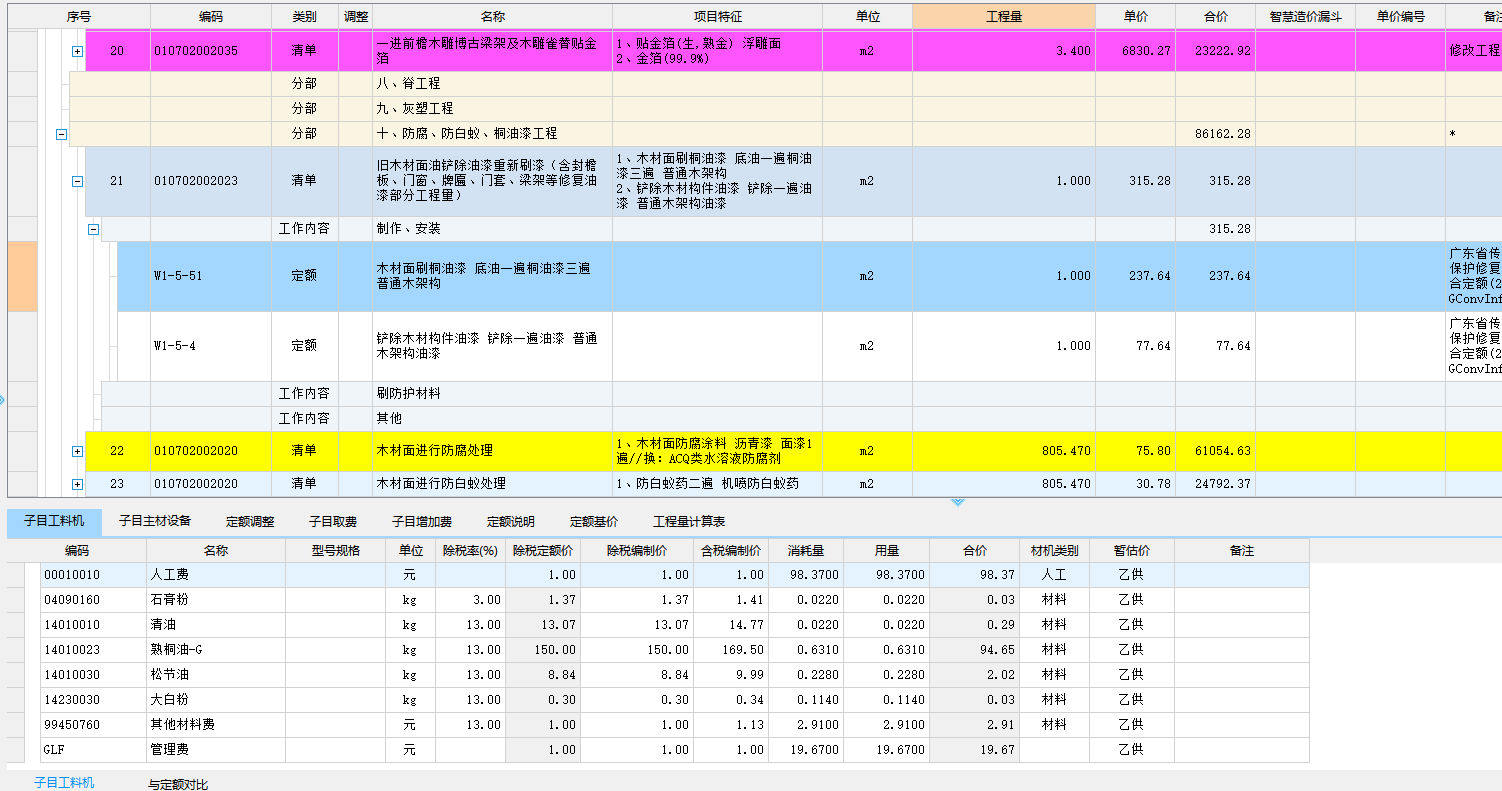Click the 单价编号 column header
This screenshot has height=791, width=1502.
tap(1400, 18)
